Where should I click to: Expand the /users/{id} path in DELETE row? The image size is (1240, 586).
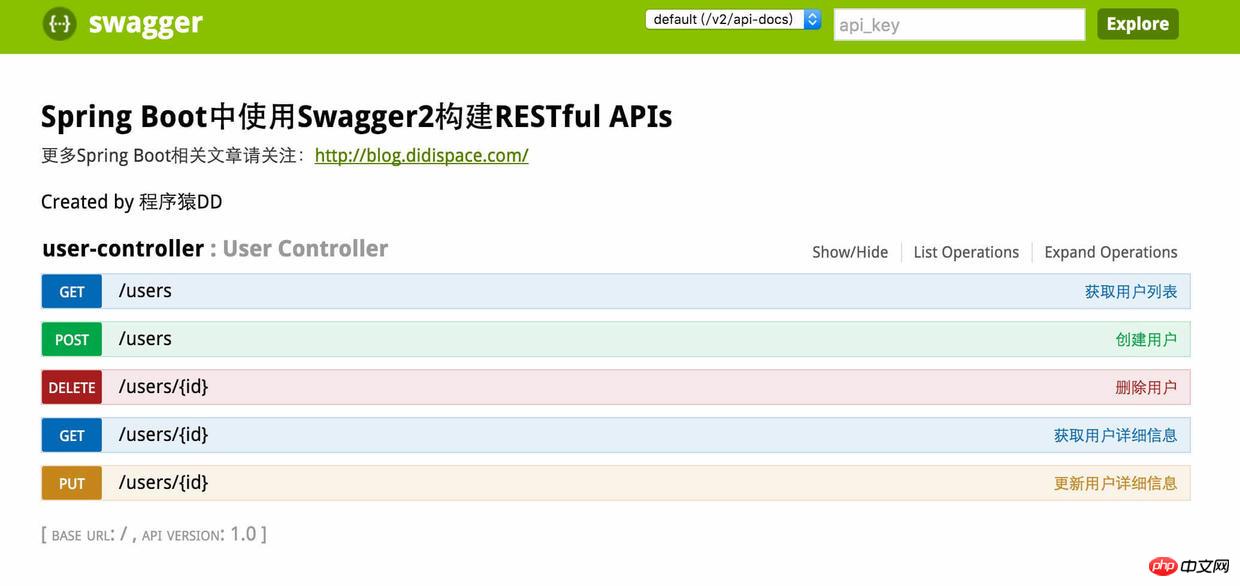tap(163, 387)
